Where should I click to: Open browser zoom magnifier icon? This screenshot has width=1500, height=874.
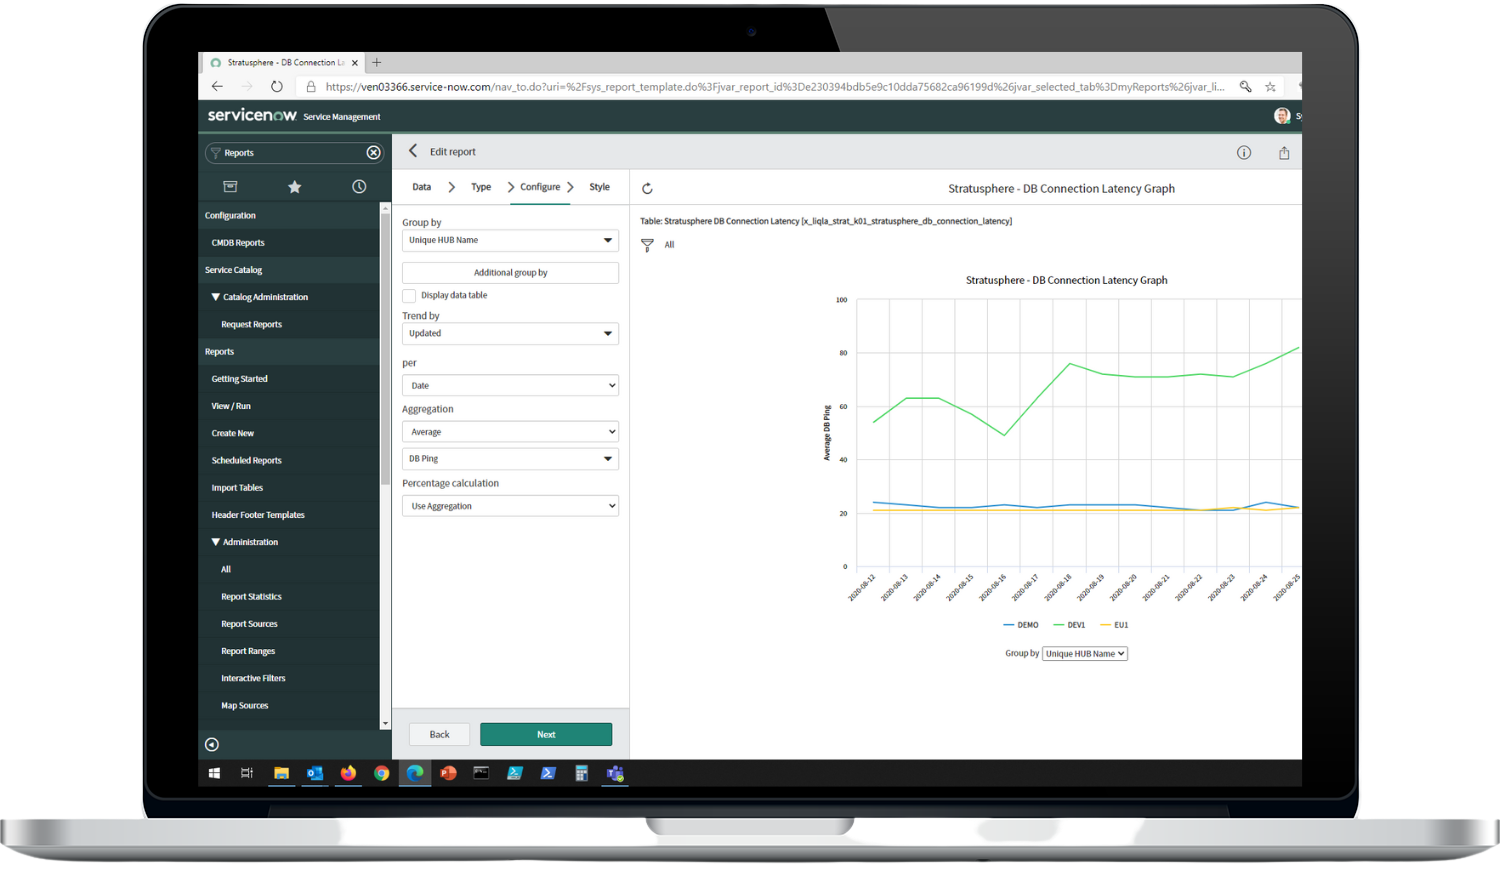pyautogui.click(x=1245, y=87)
